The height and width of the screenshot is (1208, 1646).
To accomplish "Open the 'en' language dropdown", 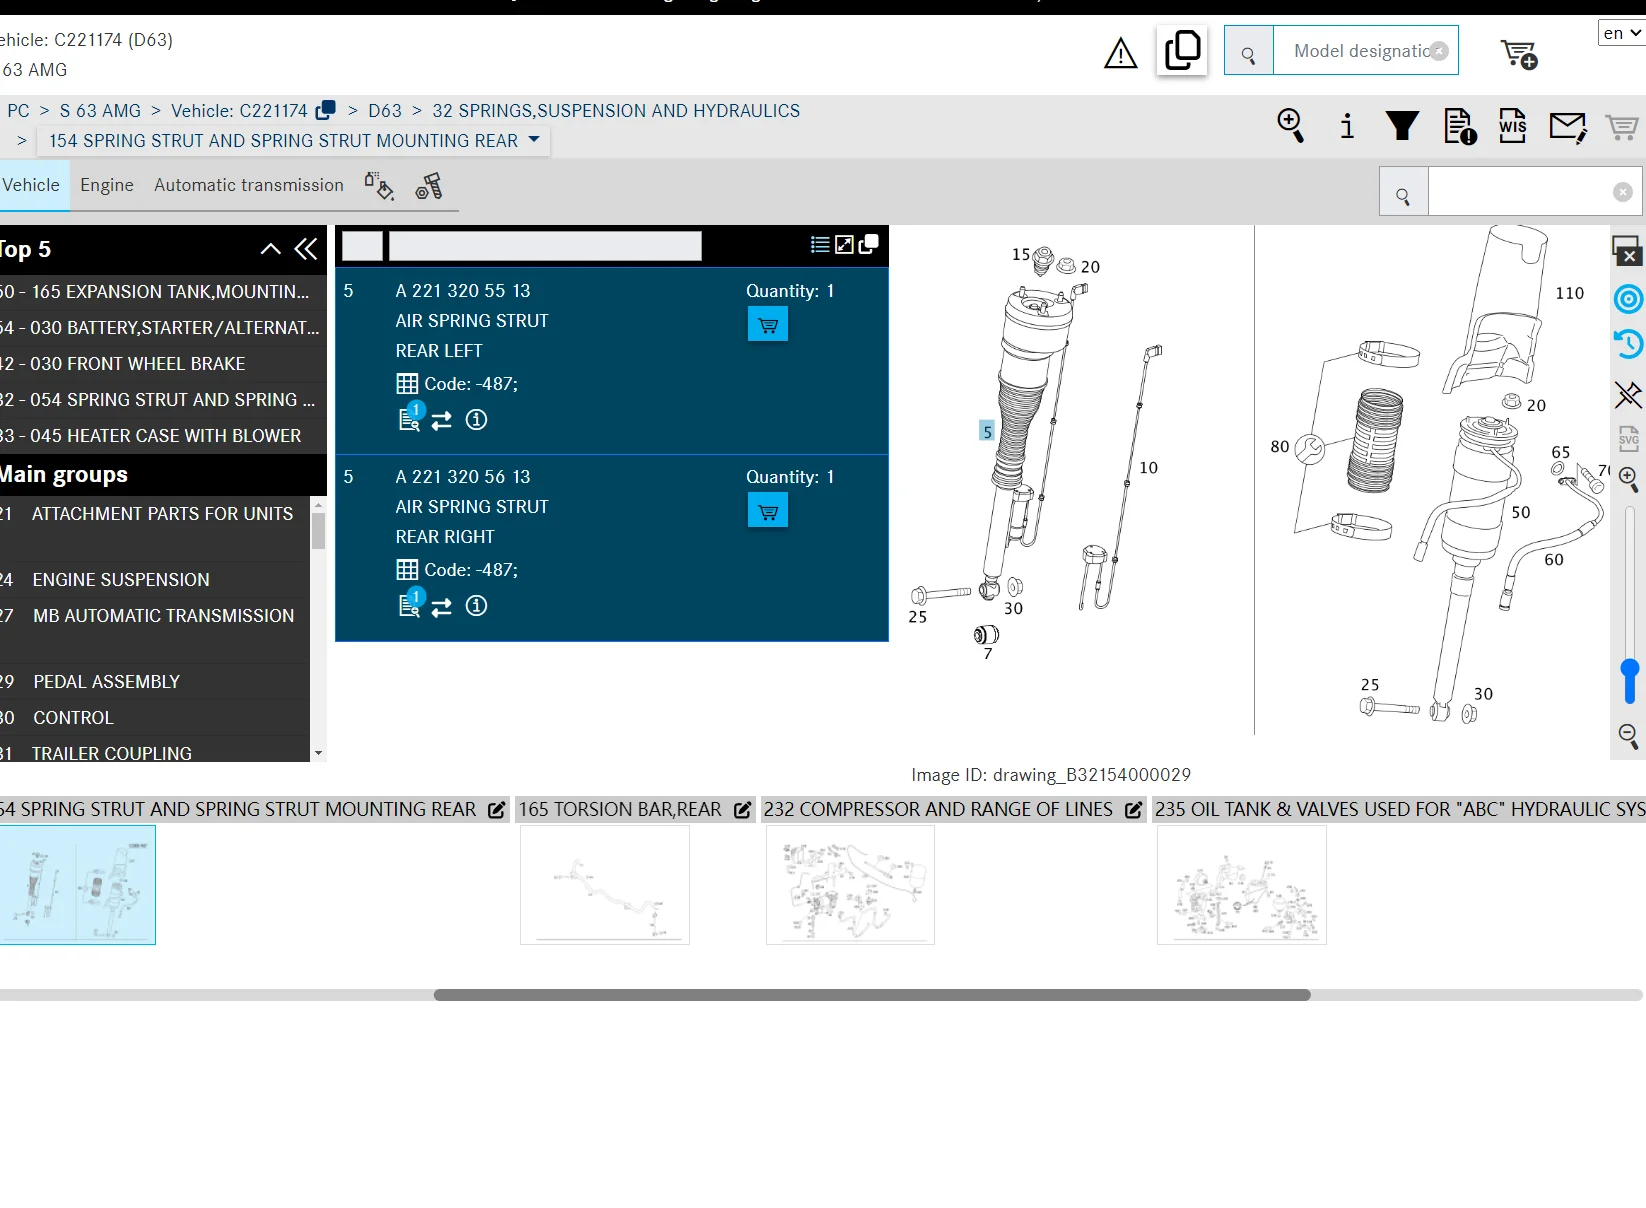I will [1621, 33].
